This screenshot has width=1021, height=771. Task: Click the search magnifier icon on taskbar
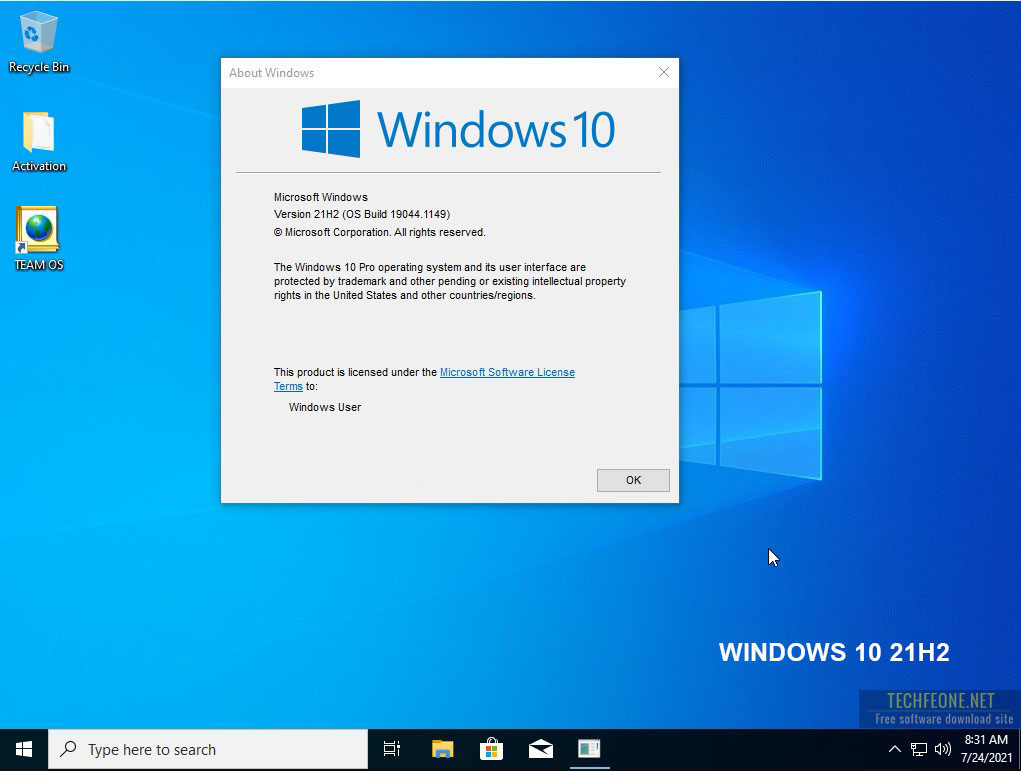point(68,750)
